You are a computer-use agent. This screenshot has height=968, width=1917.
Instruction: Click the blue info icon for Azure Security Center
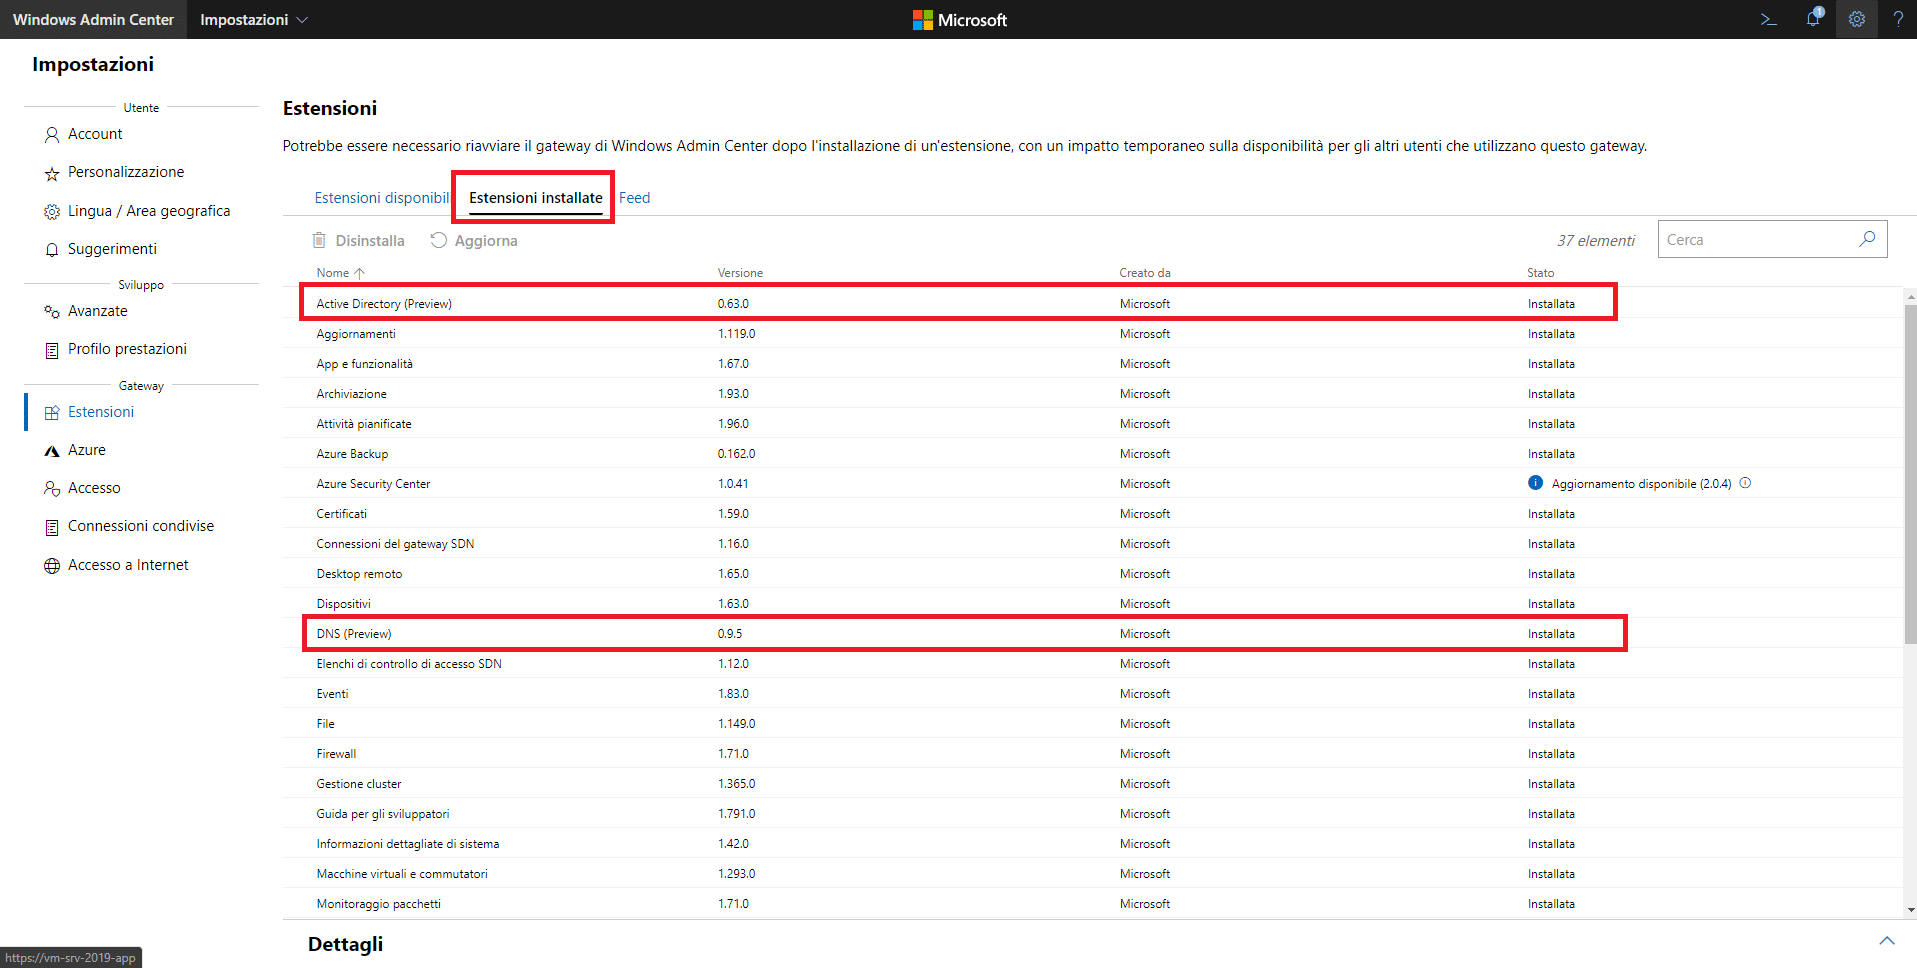coord(1536,483)
